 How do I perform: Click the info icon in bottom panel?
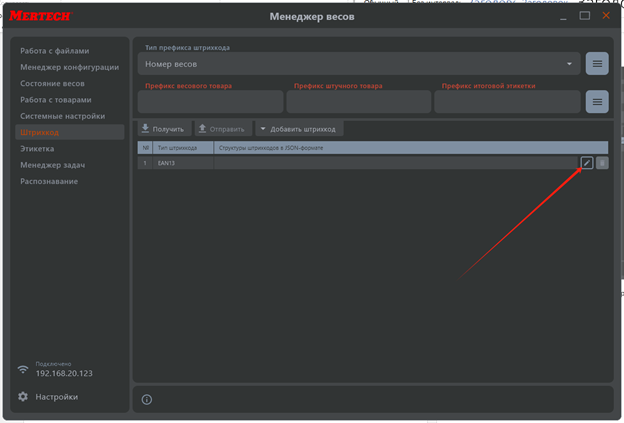click(147, 399)
